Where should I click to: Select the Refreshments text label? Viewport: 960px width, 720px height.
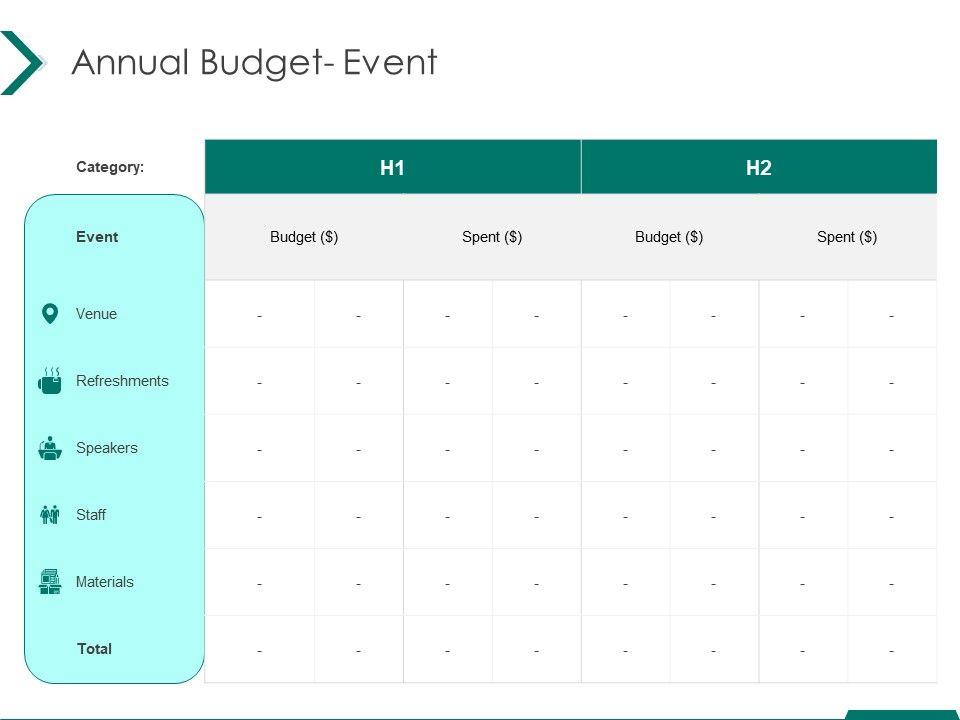pyautogui.click(x=122, y=381)
